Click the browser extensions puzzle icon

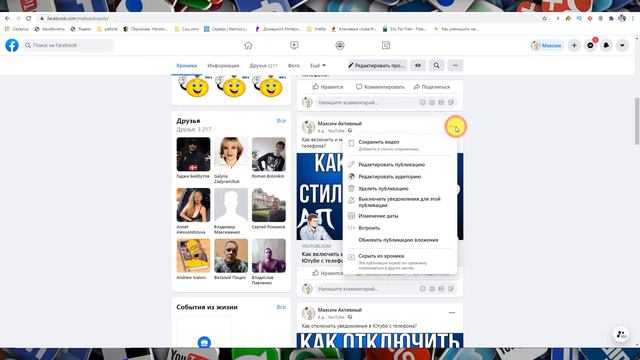pos(611,18)
